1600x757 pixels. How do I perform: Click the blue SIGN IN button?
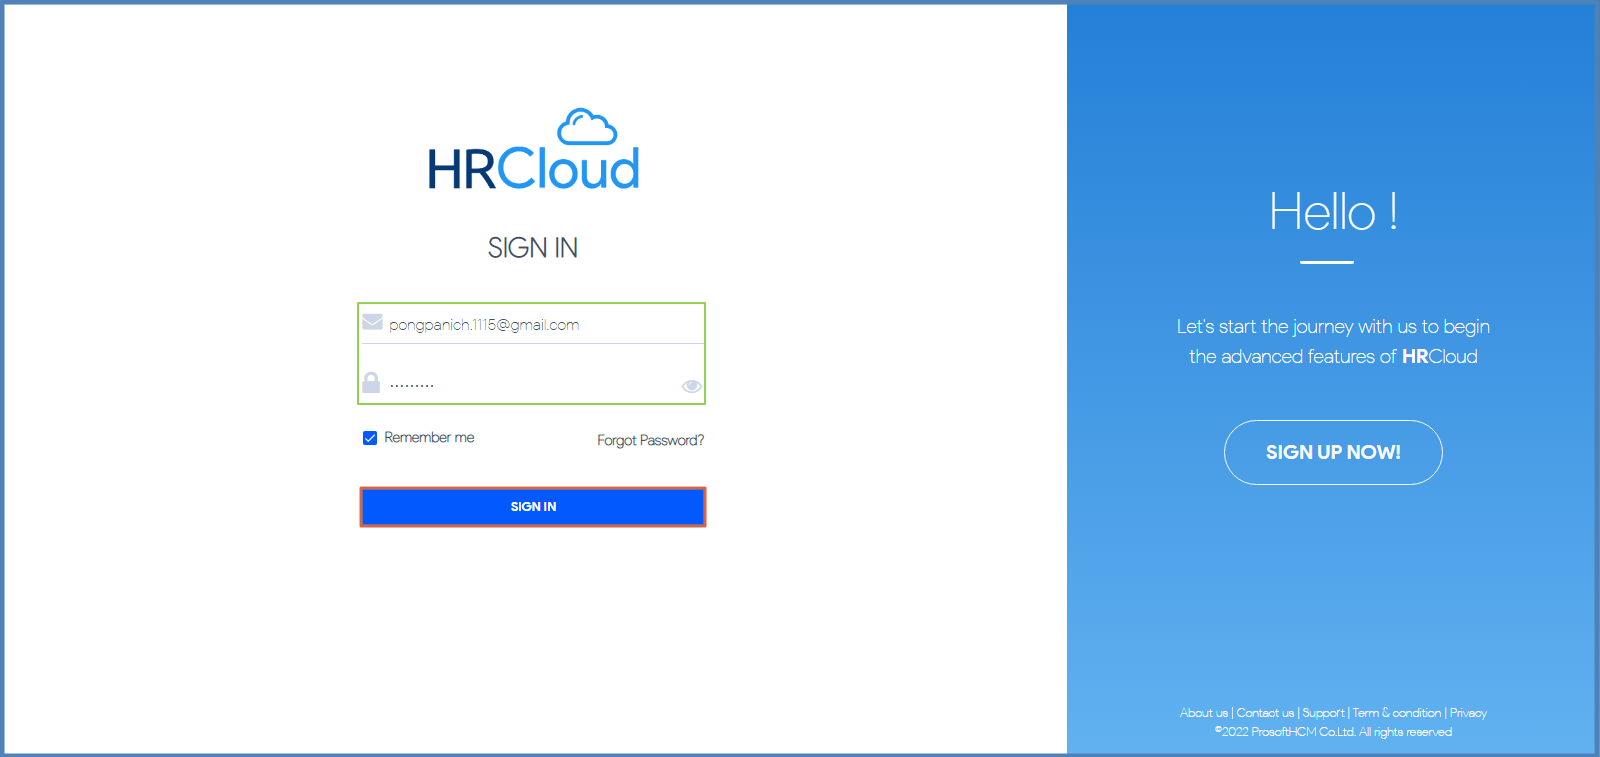pyautogui.click(x=533, y=507)
